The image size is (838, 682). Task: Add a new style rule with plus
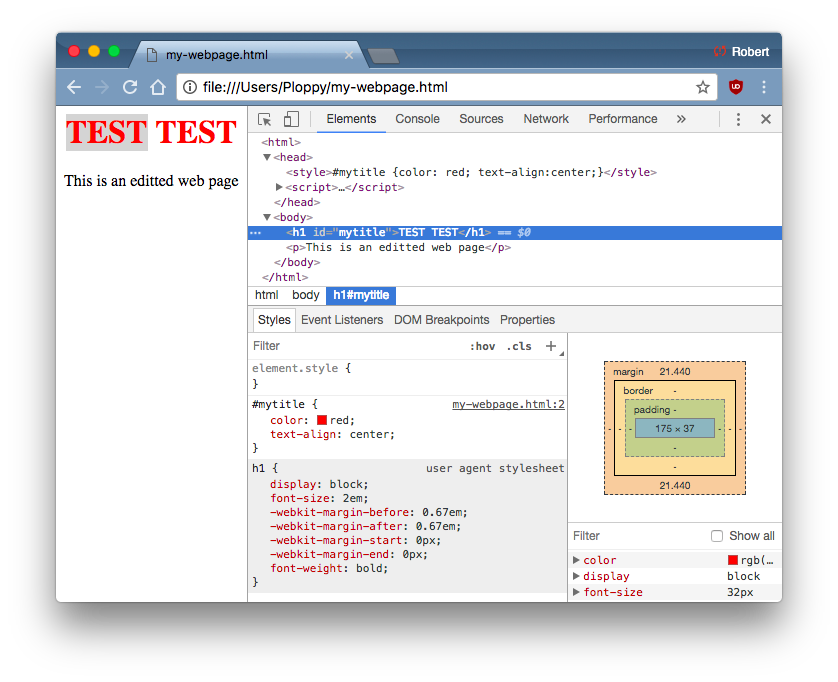pos(551,346)
